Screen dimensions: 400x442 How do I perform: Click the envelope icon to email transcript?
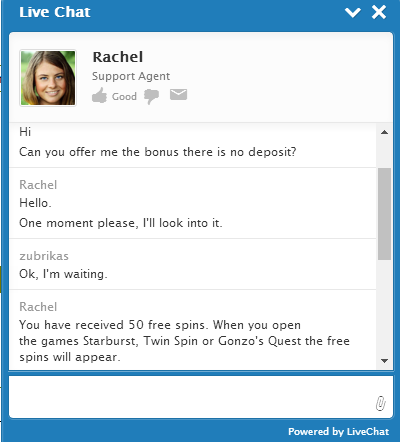tap(178, 95)
